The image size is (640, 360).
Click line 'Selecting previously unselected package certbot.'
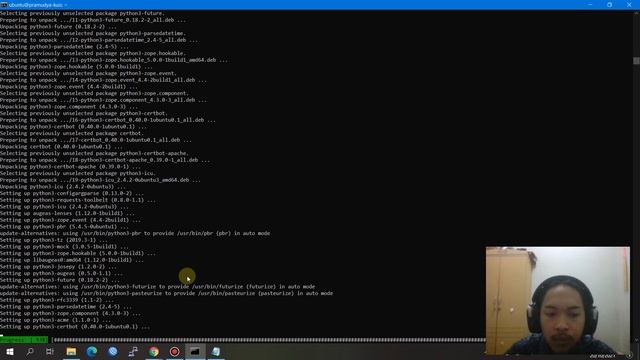[x=72, y=133]
